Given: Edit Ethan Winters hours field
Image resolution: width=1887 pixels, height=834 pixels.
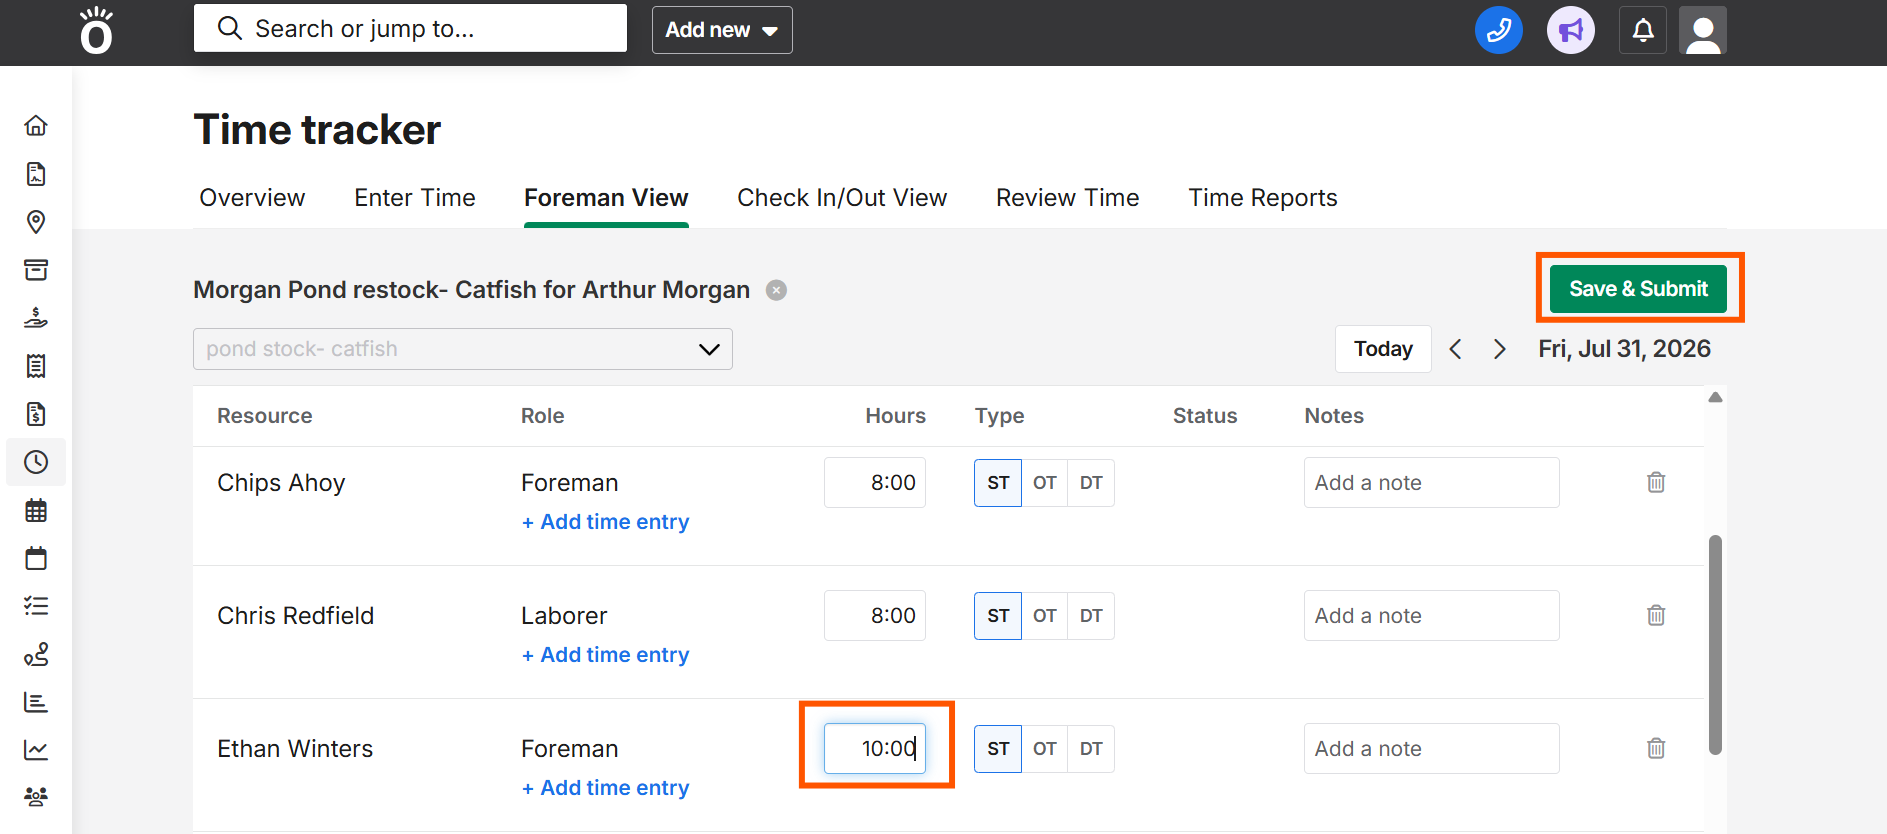Looking at the screenshot, I should click(875, 749).
